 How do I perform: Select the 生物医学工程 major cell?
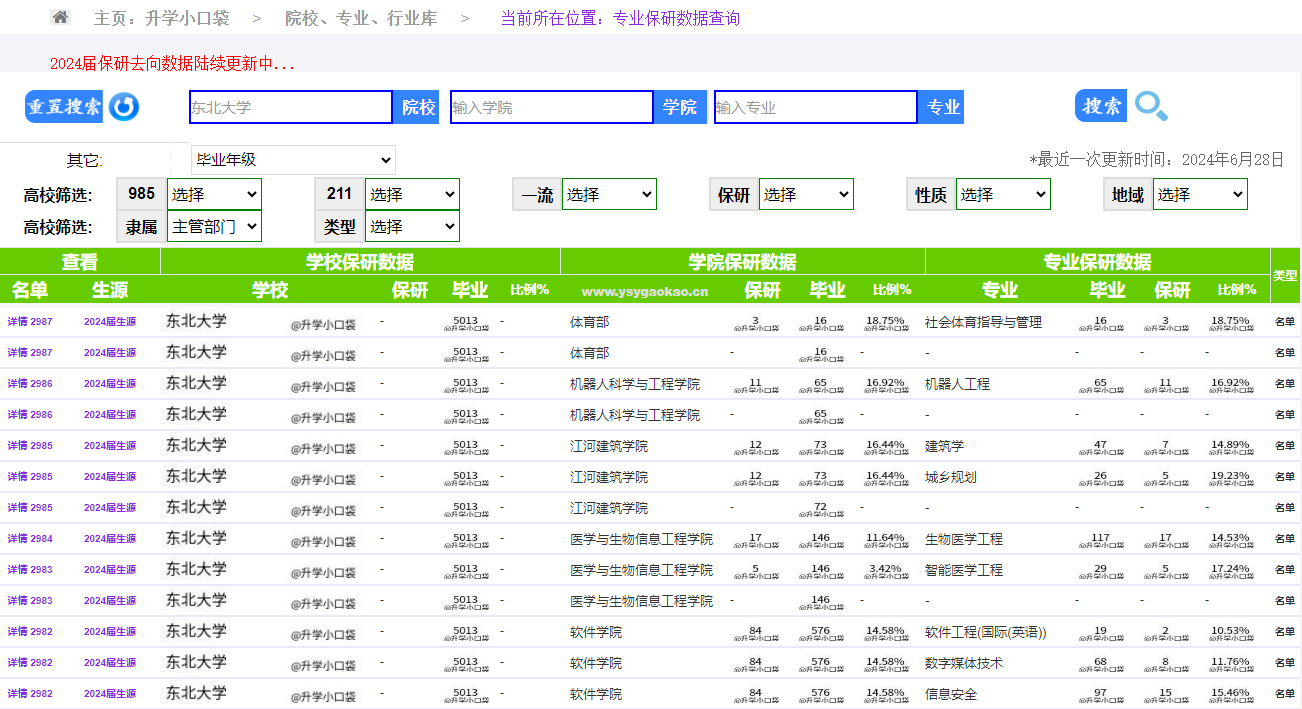964,539
